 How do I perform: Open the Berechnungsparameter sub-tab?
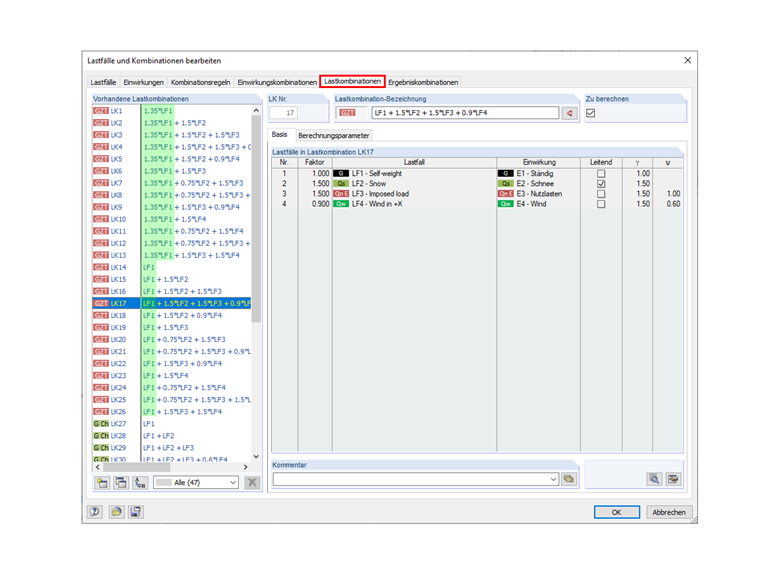(x=333, y=135)
